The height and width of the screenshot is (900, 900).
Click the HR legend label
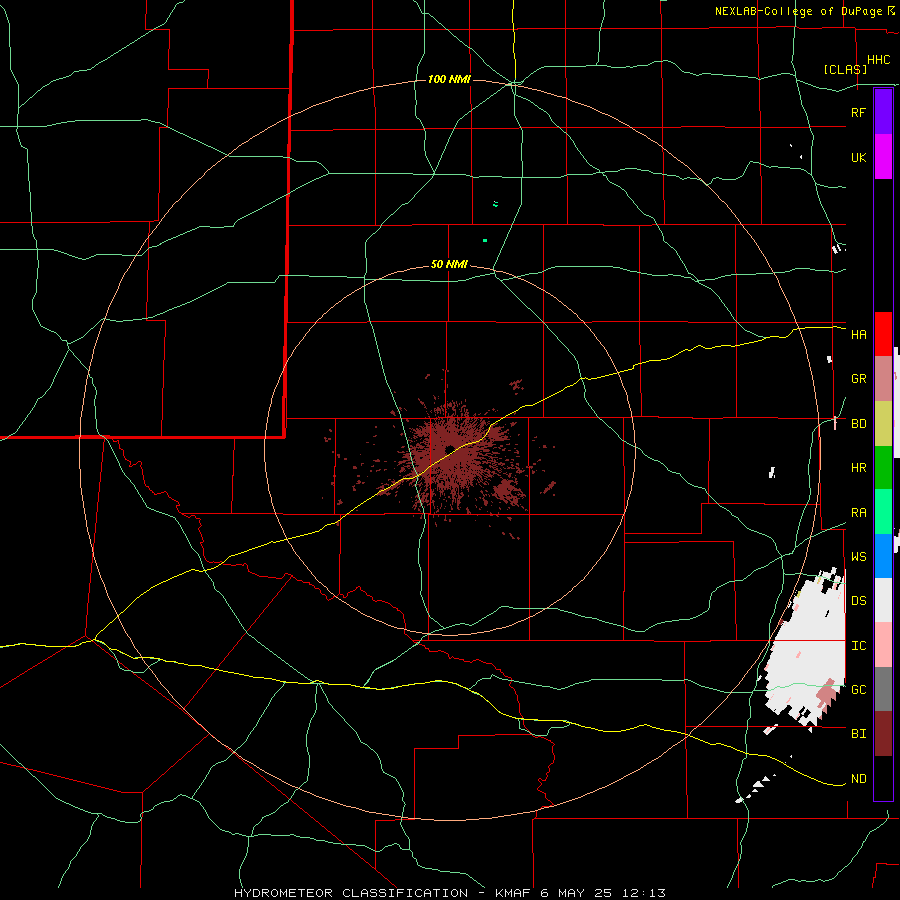tap(858, 468)
